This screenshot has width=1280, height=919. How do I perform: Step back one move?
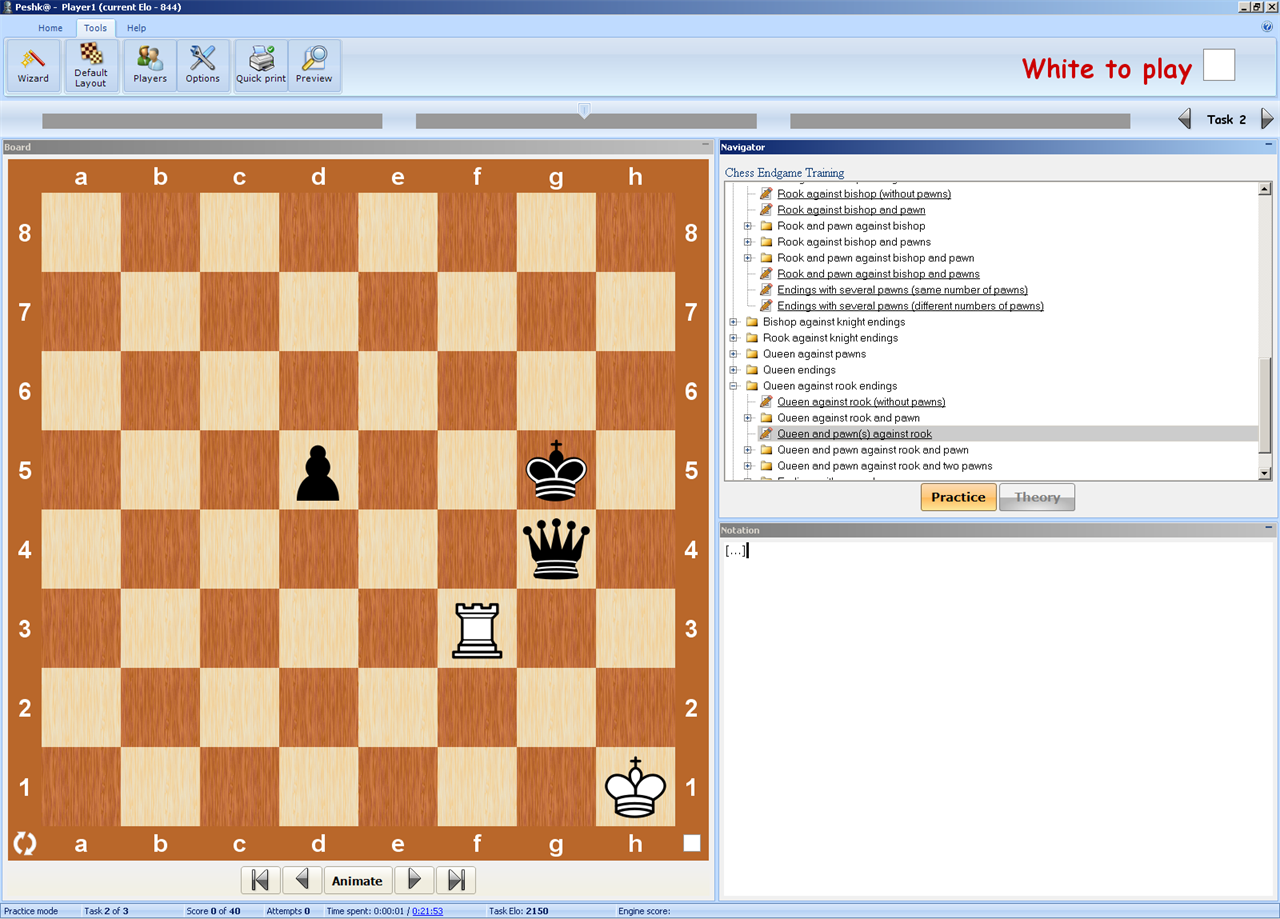tap(302, 880)
